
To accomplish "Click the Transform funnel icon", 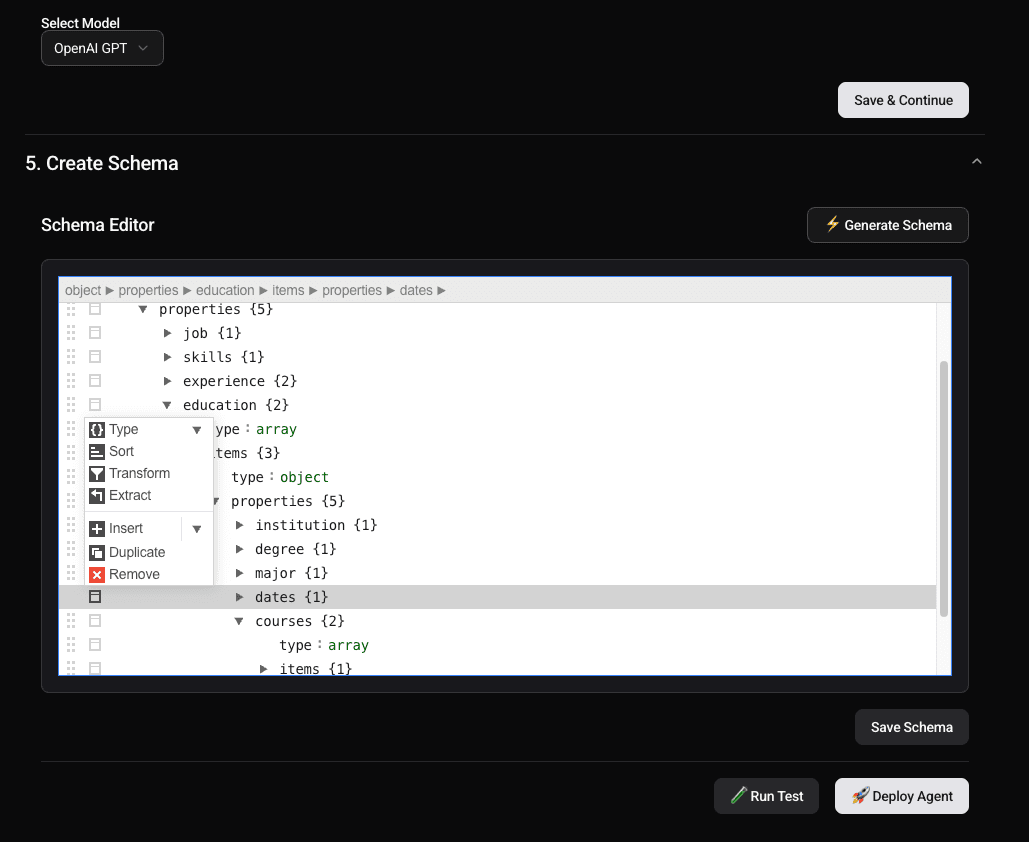I will pyautogui.click(x=96, y=473).
